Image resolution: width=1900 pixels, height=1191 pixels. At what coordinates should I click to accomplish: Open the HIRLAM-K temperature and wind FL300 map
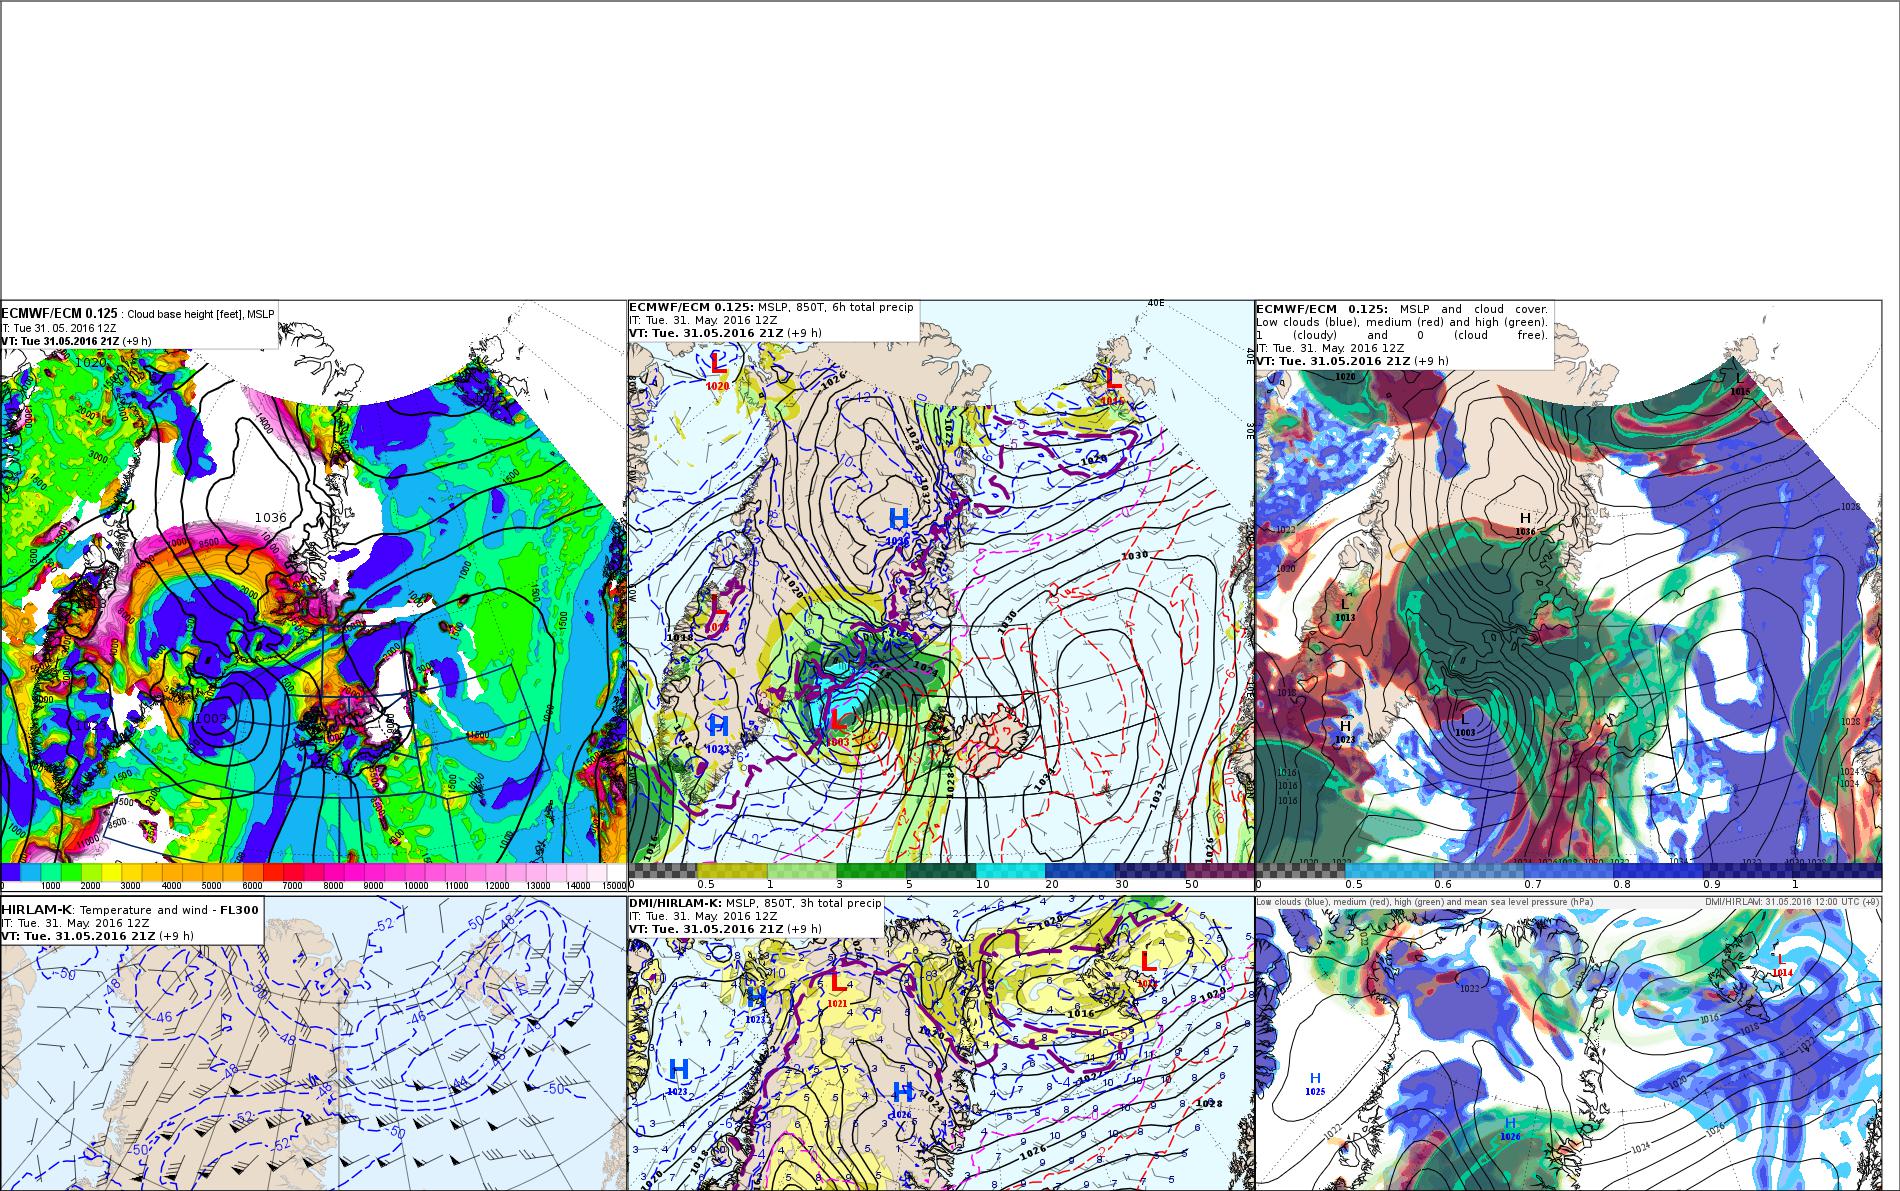[x=313, y=1043]
